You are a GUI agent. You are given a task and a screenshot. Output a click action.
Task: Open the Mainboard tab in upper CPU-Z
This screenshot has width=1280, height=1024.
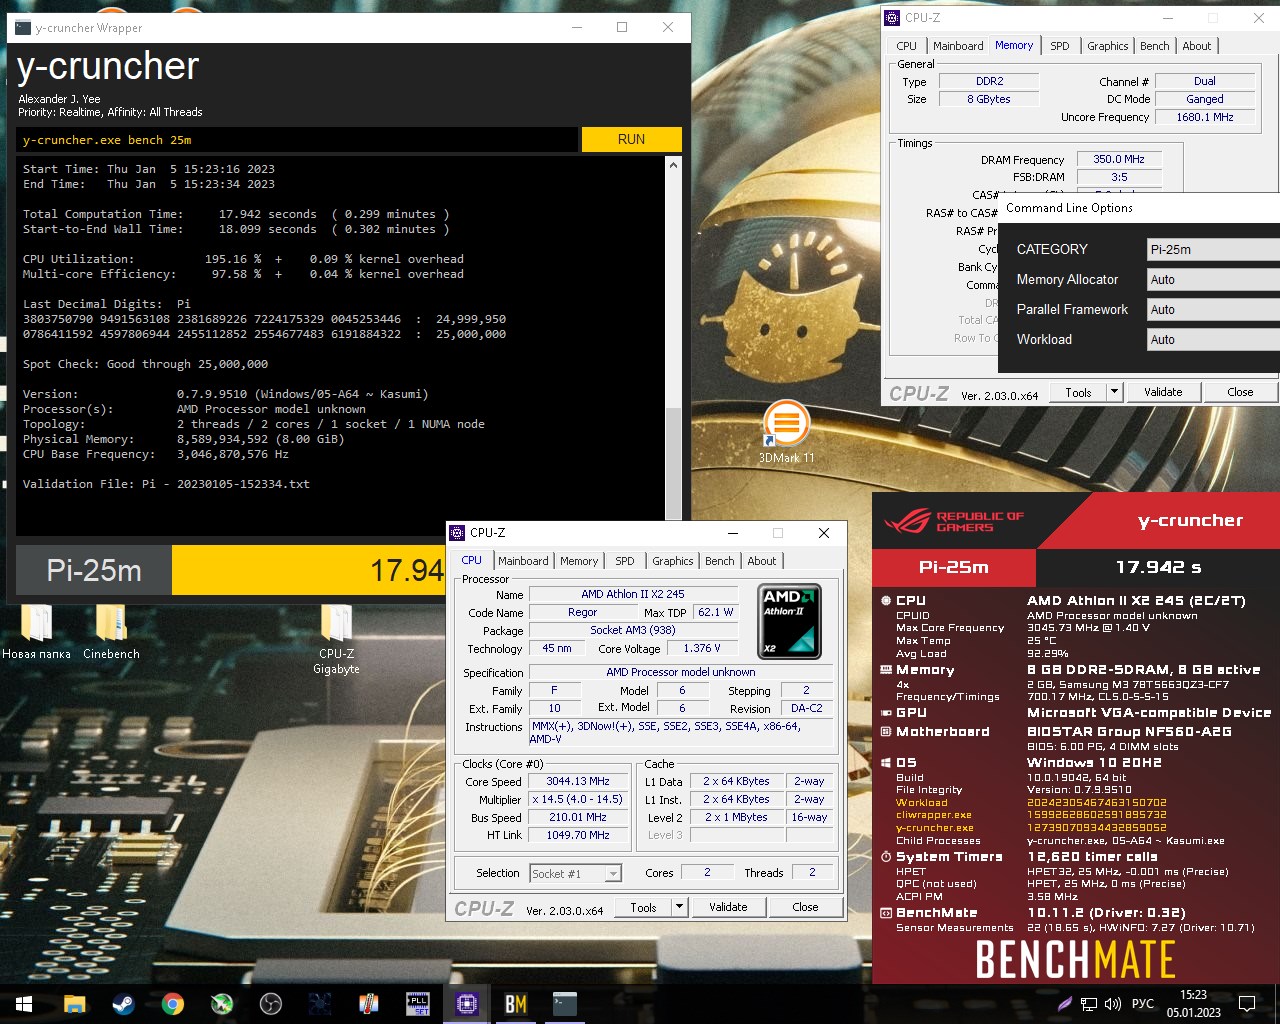point(958,46)
